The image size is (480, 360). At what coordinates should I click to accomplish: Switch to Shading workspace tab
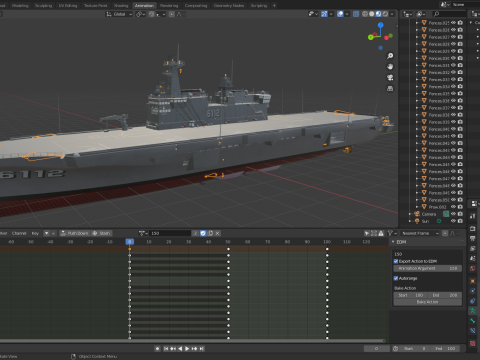(x=121, y=5)
